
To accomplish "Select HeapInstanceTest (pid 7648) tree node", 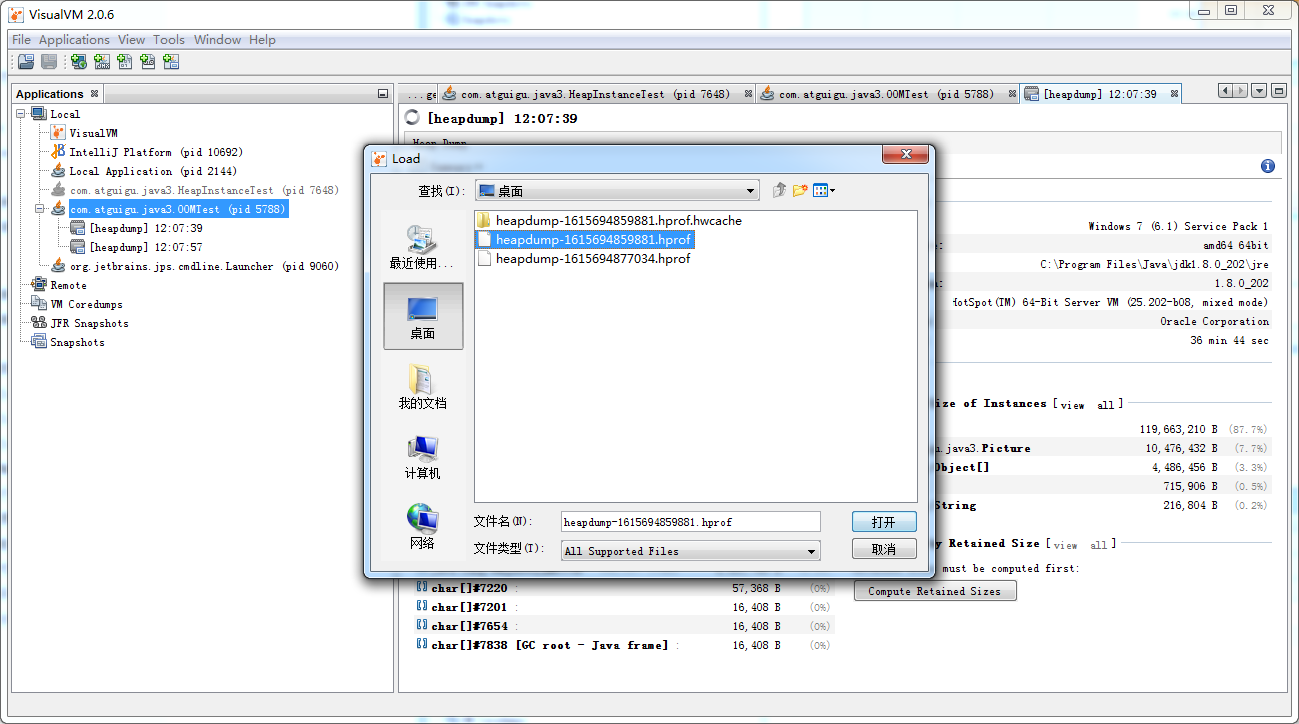I will 204,190.
